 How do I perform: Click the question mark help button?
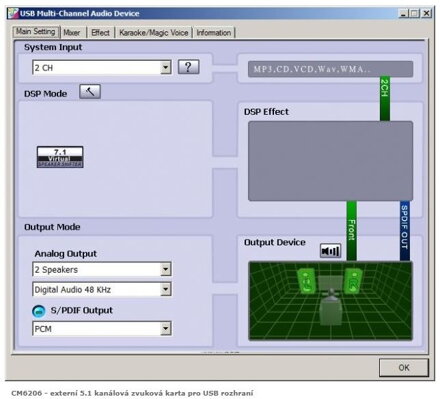pos(188,67)
